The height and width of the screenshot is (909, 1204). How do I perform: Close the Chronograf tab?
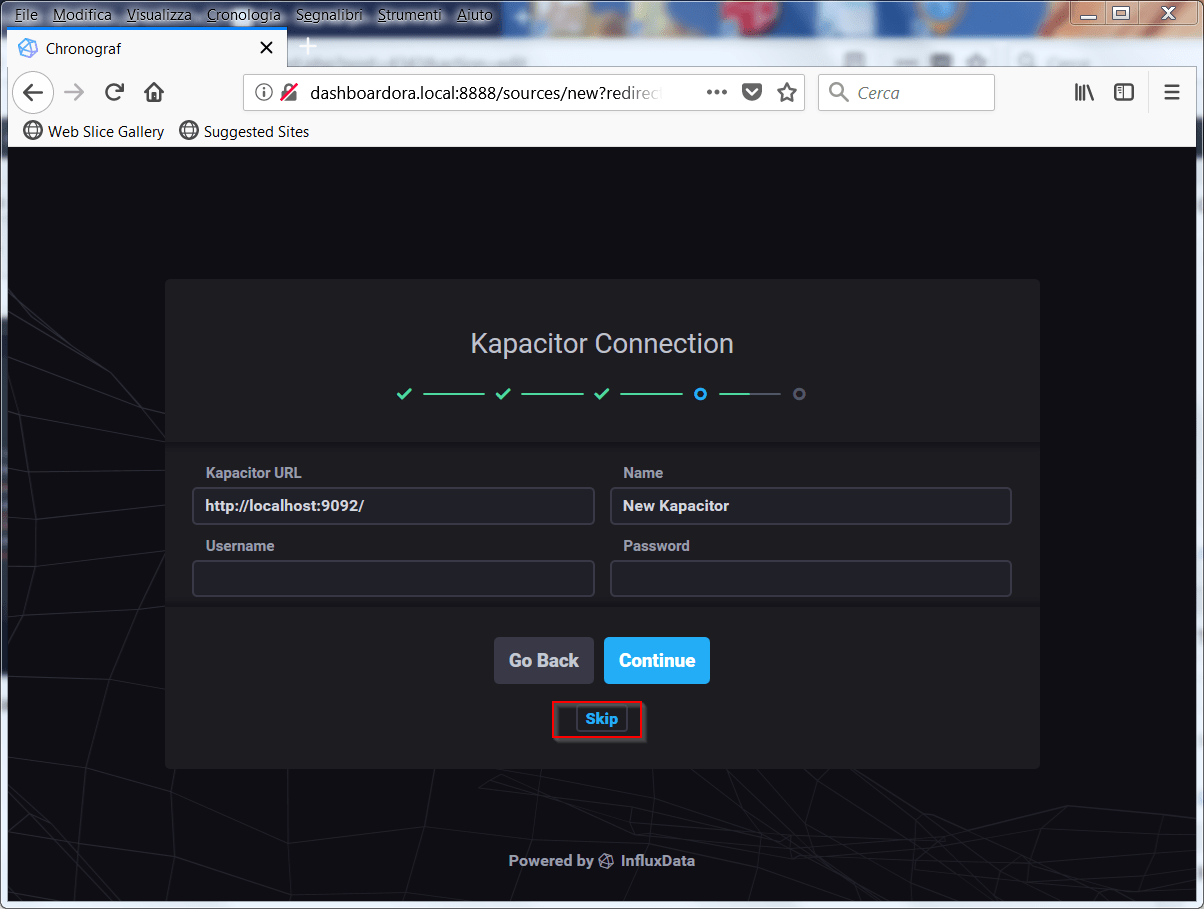point(266,48)
